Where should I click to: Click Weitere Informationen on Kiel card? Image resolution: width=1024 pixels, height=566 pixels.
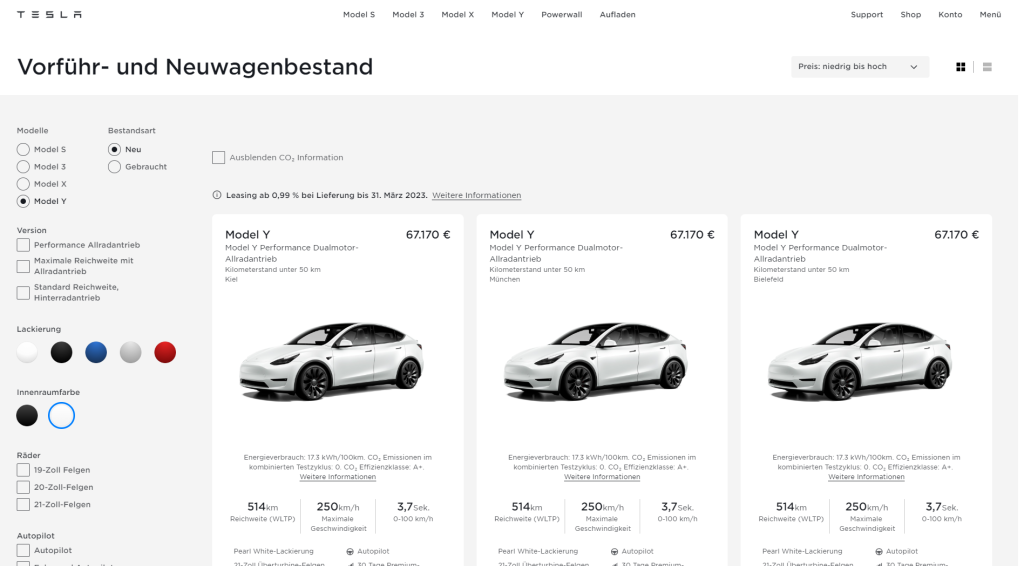[338, 477]
